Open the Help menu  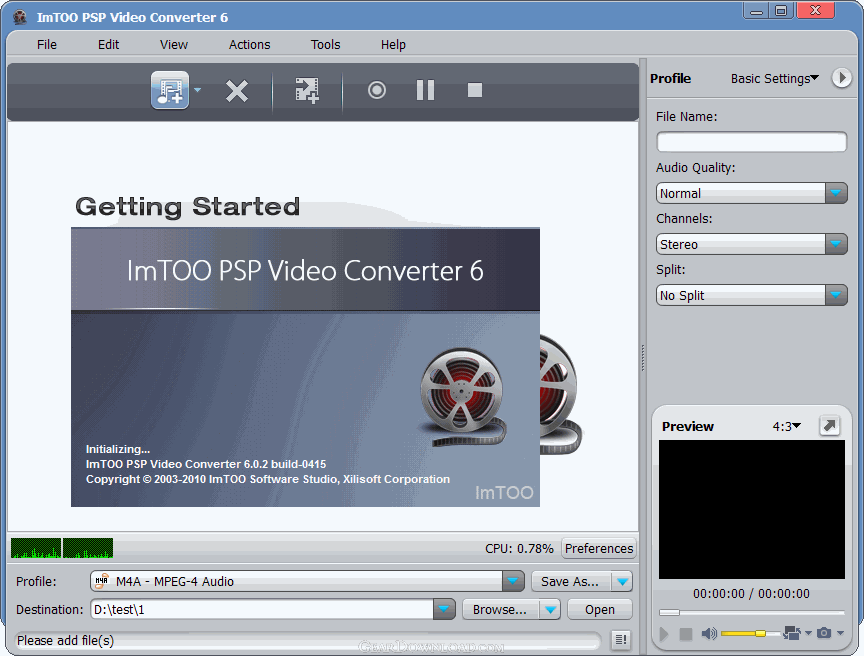pos(393,45)
